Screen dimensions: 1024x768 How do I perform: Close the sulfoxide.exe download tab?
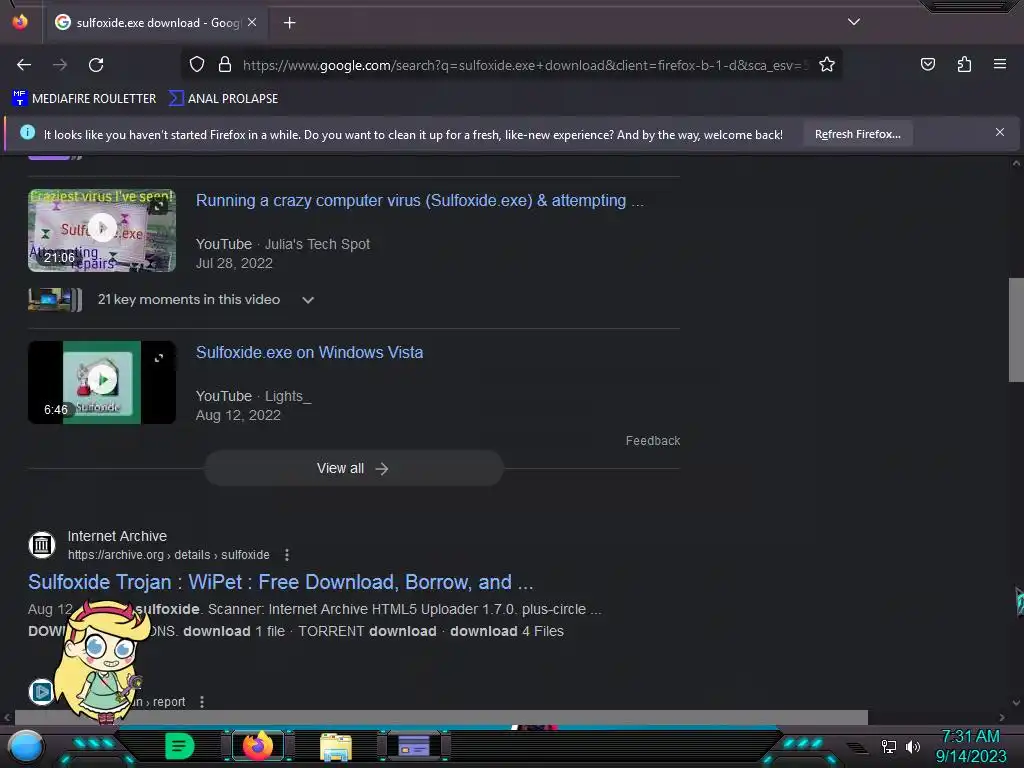pyautogui.click(x=252, y=22)
